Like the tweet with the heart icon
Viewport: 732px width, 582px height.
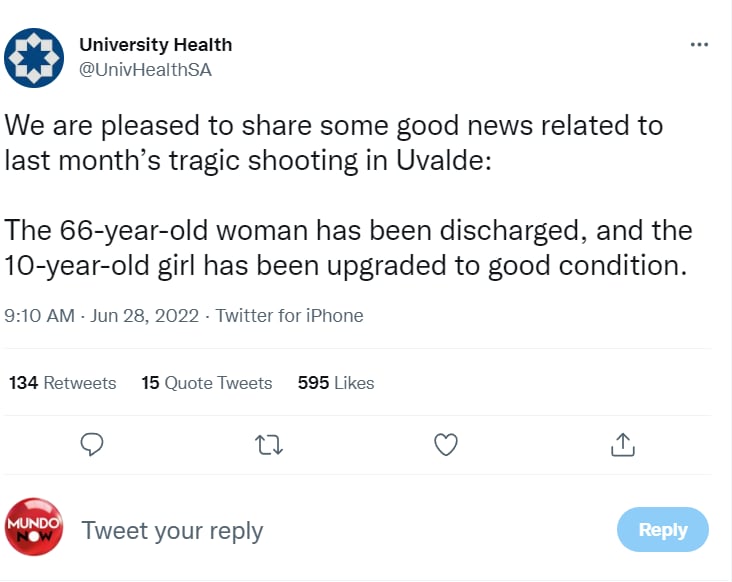446,445
